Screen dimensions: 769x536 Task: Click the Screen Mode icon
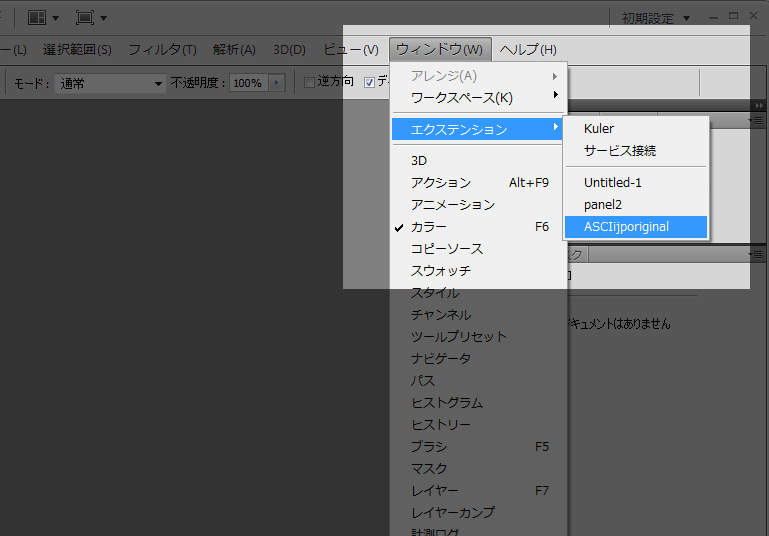click(x=91, y=18)
